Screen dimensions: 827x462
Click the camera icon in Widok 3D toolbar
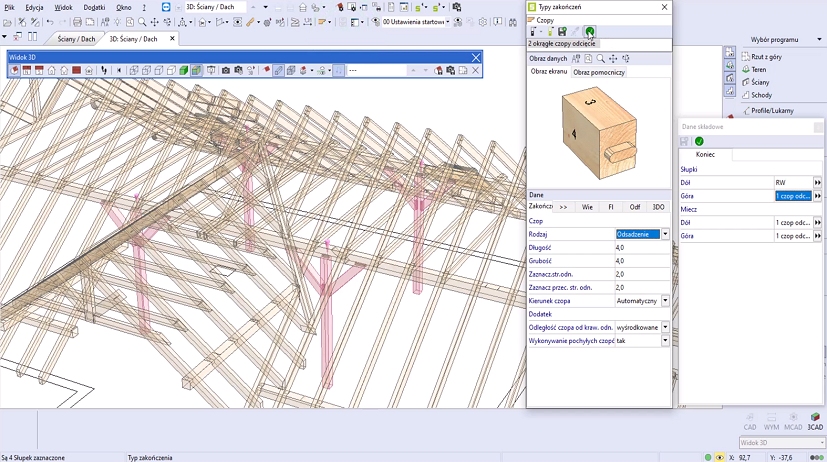pyautogui.click(x=226, y=71)
